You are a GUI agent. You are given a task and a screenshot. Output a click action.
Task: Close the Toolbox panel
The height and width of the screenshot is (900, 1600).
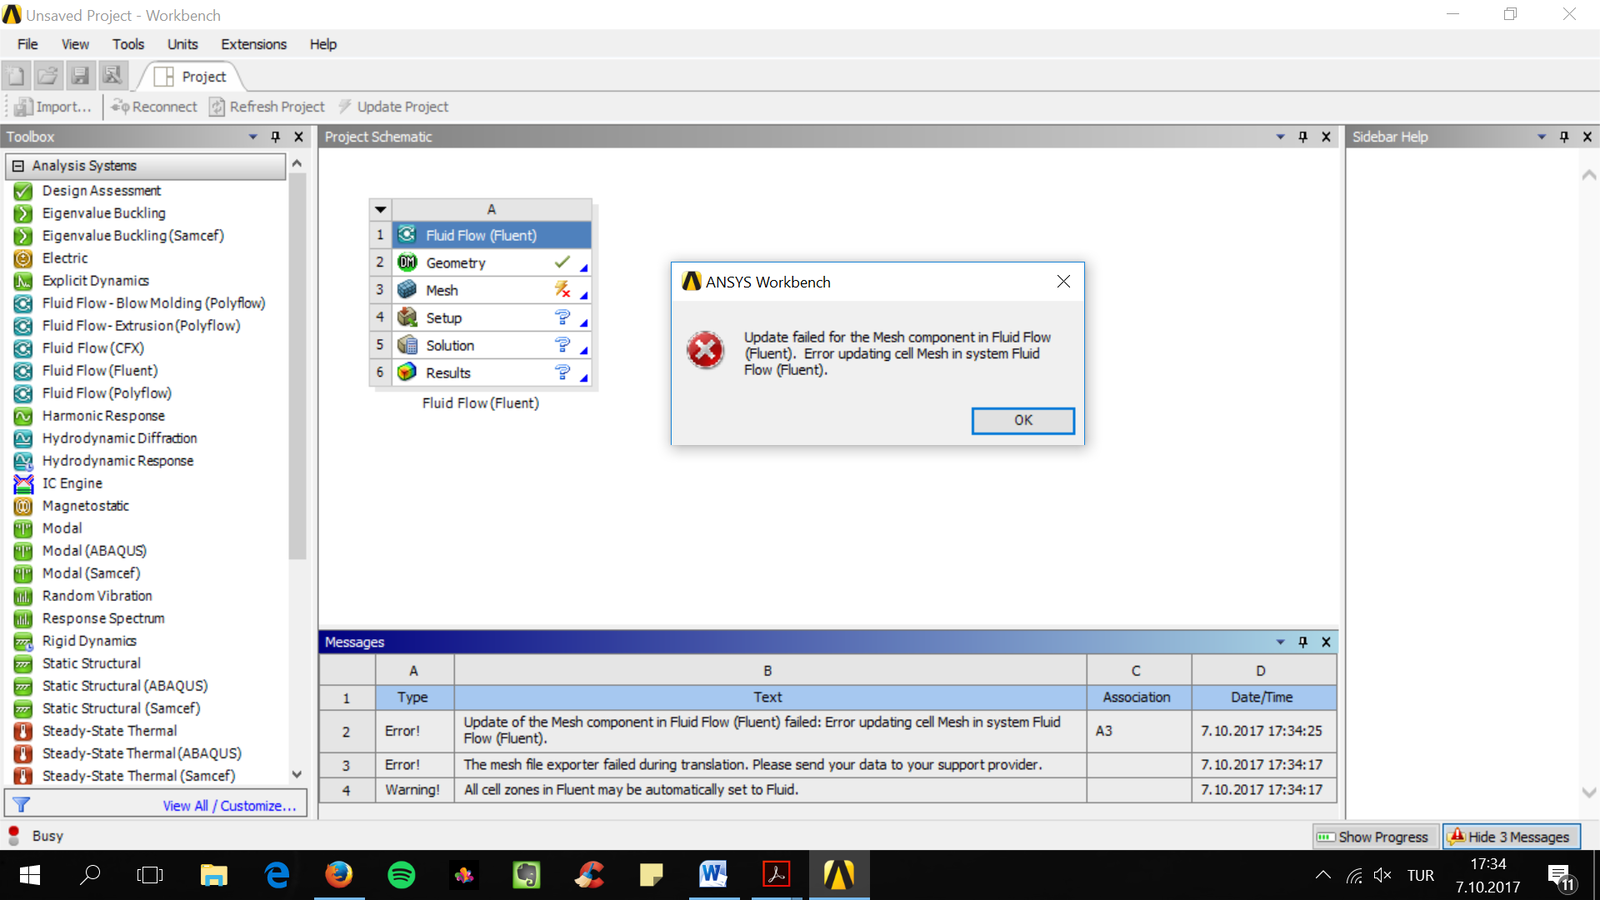coord(298,137)
